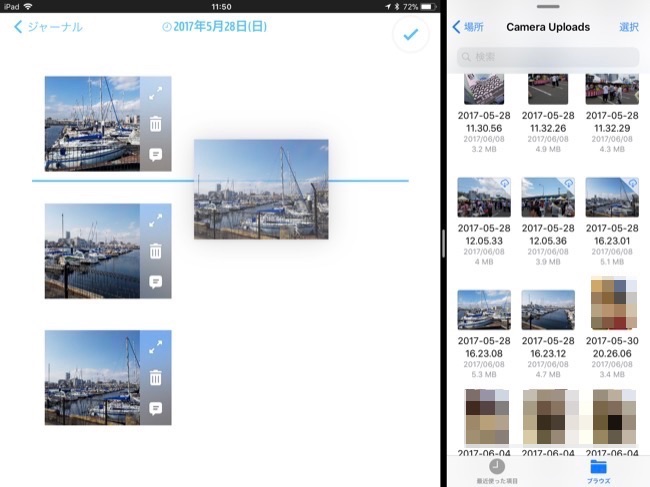This screenshot has width=650, height=487.
Task: Add a comment to the first photo
Action: (155, 155)
